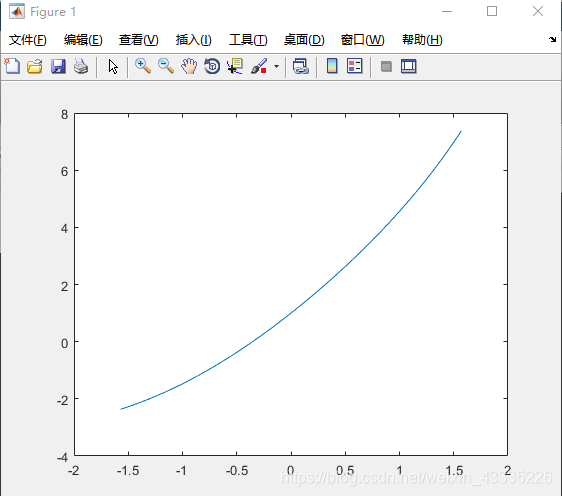Click the New Figure icon
This screenshot has width=562, height=496.
pyautogui.click(x=12, y=66)
